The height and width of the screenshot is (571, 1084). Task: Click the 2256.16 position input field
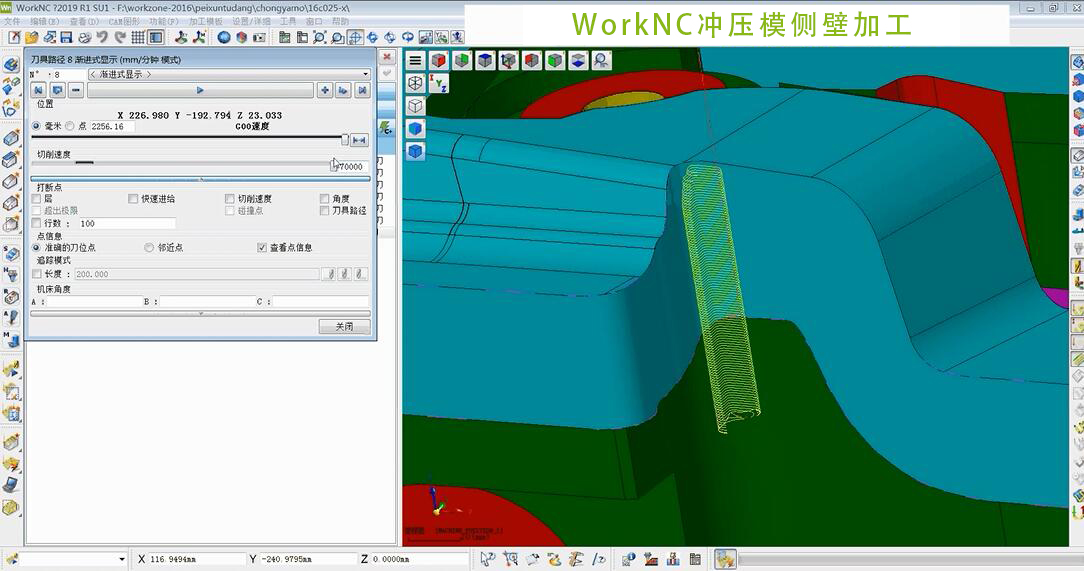[x=112, y=127]
